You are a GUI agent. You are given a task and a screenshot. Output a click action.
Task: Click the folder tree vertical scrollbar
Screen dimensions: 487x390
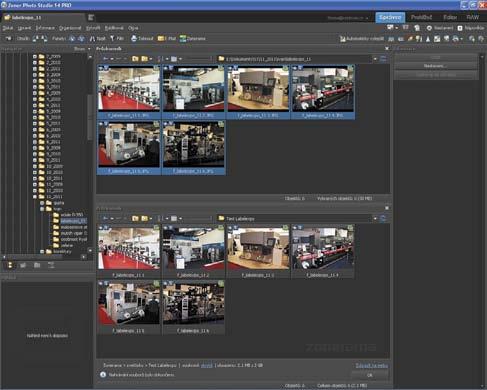pos(90,117)
